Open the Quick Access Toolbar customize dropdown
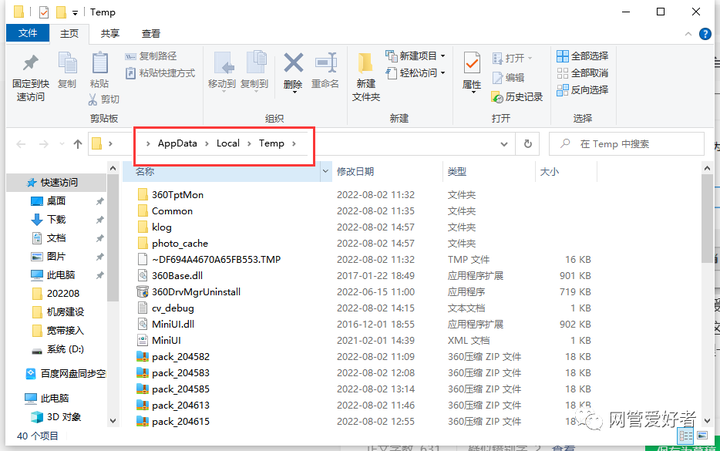Viewport: 720px width, 451px height. (75, 13)
